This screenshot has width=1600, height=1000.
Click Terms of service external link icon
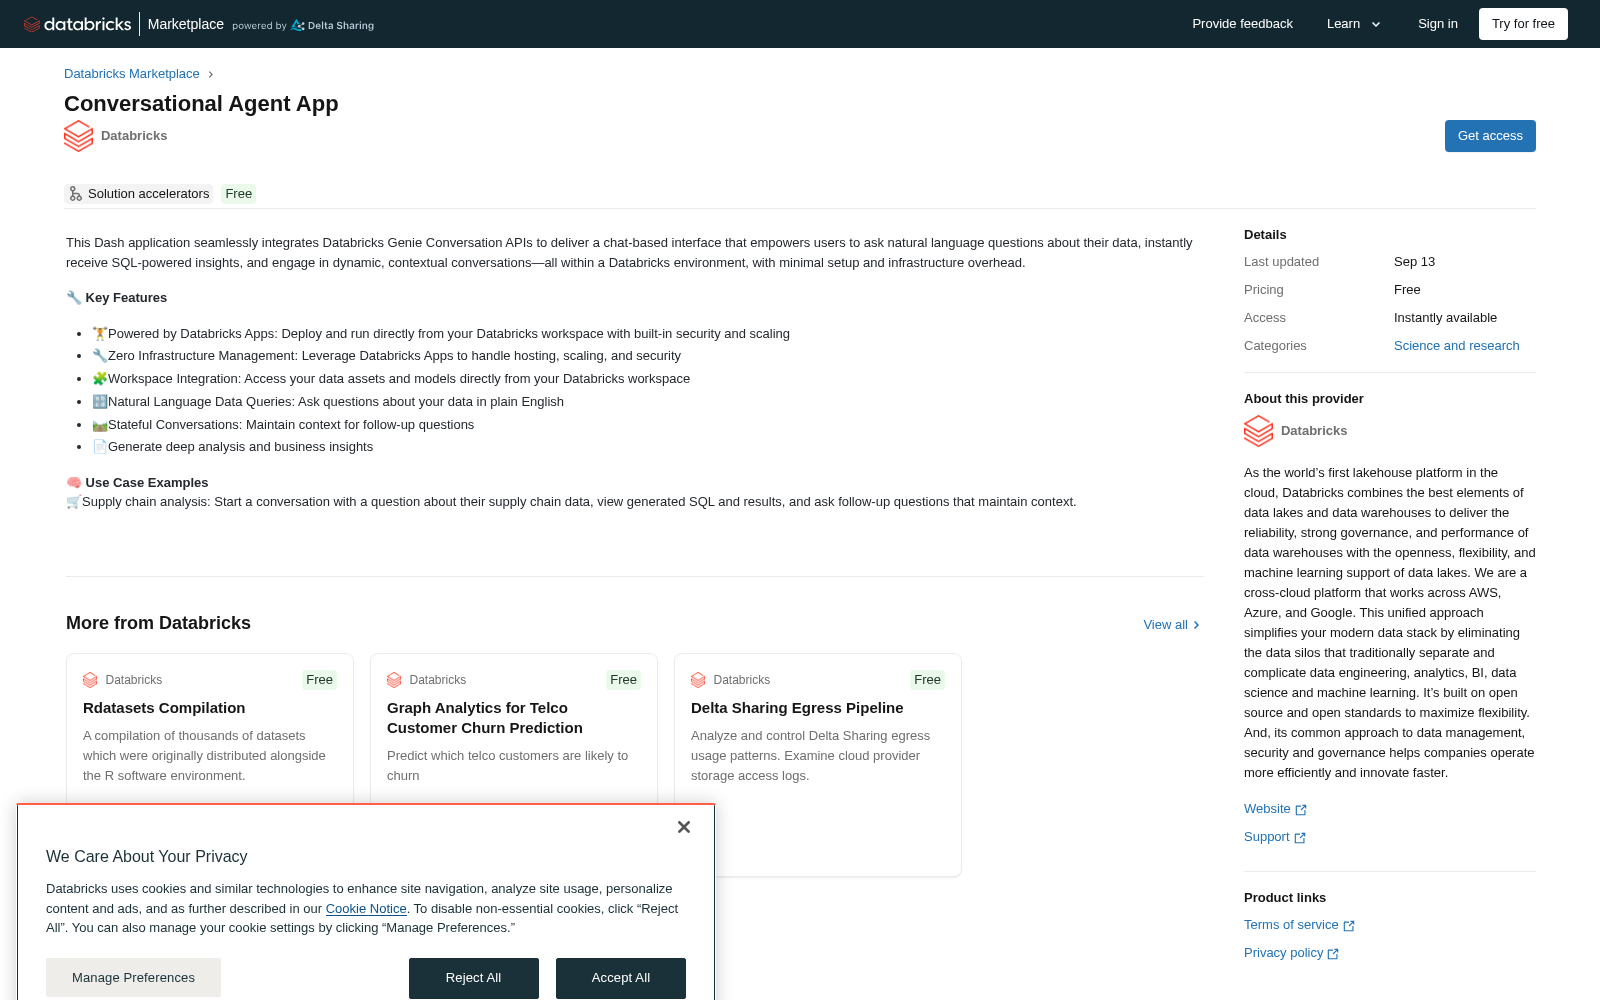pos(1349,926)
